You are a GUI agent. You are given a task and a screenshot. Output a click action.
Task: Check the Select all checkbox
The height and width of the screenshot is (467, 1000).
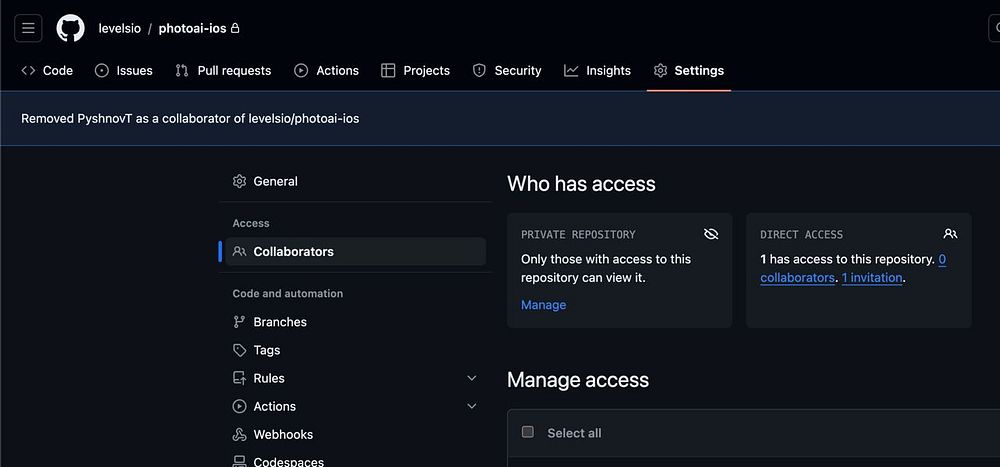coord(528,432)
